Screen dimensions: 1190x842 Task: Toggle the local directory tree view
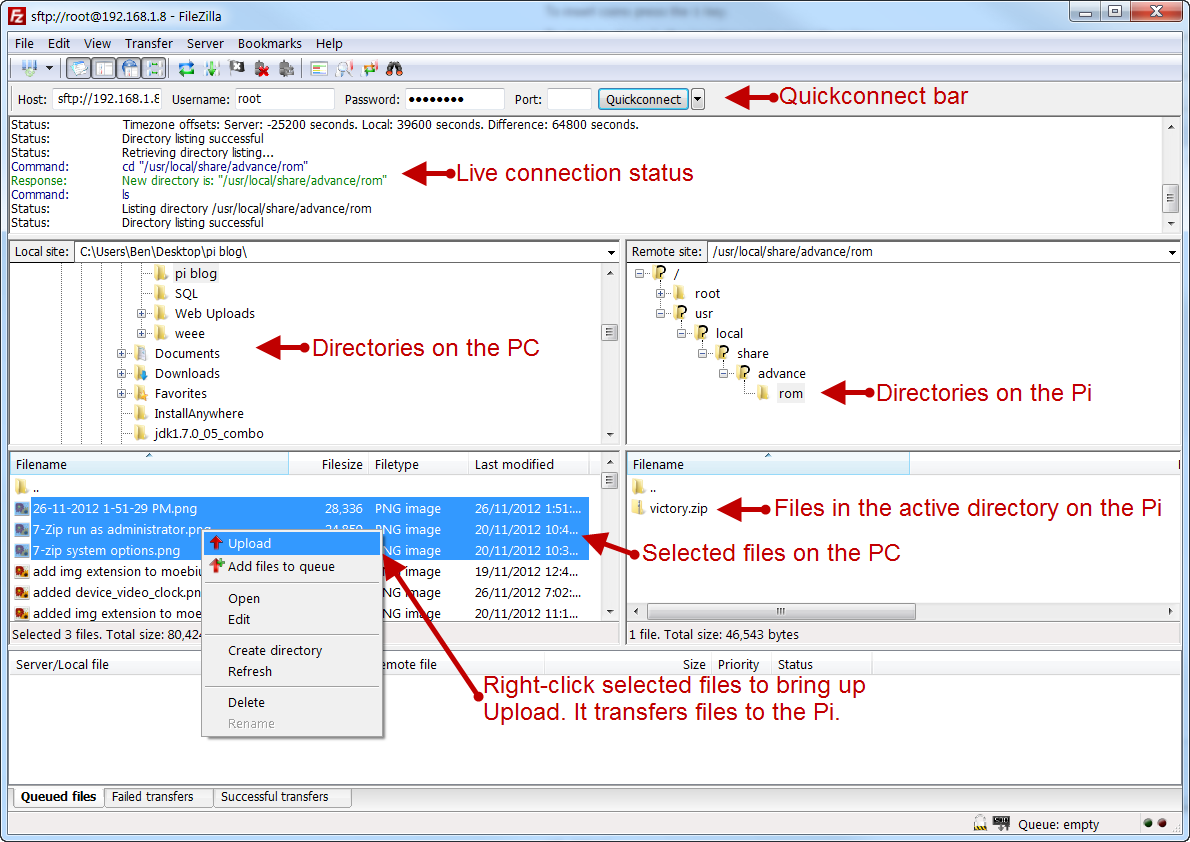(x=103, y=68)
